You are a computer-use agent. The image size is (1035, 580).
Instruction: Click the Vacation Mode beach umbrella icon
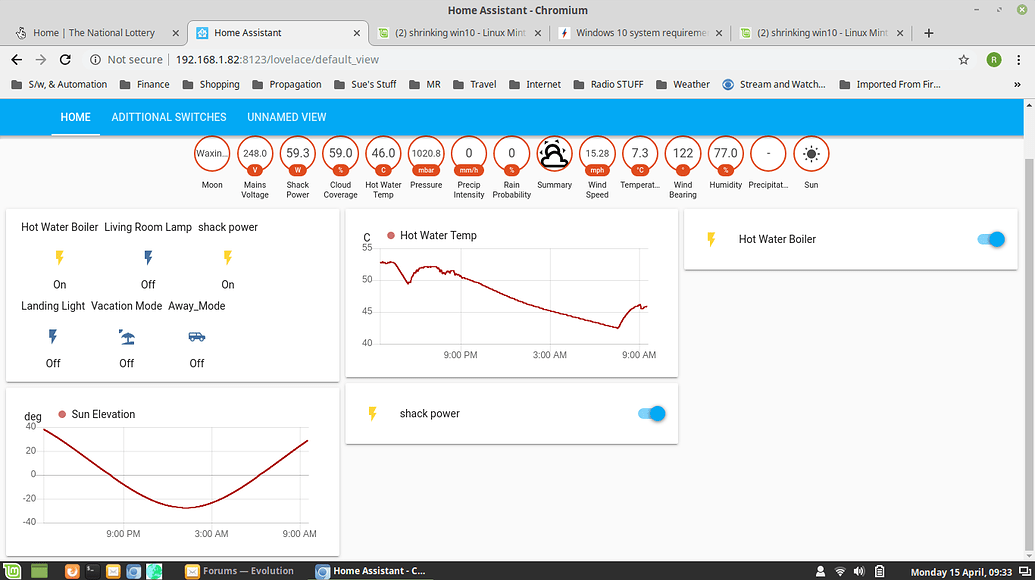click(127, 337)
